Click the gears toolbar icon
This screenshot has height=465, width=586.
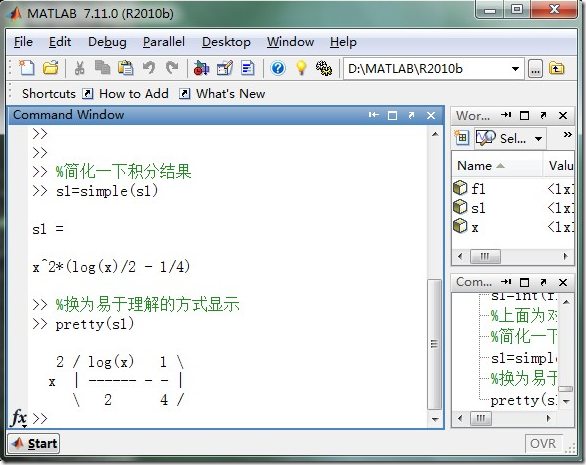[324, 68]
